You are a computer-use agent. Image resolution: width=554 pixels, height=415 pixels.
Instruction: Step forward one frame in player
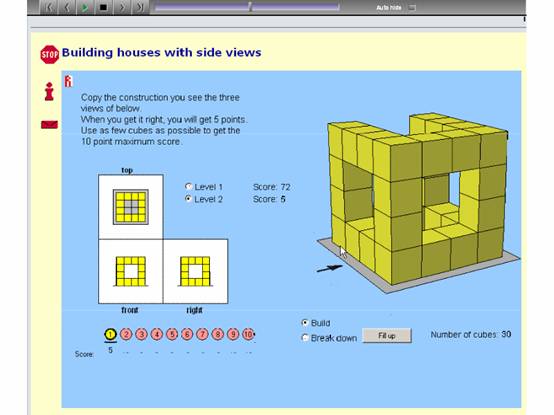122,7
